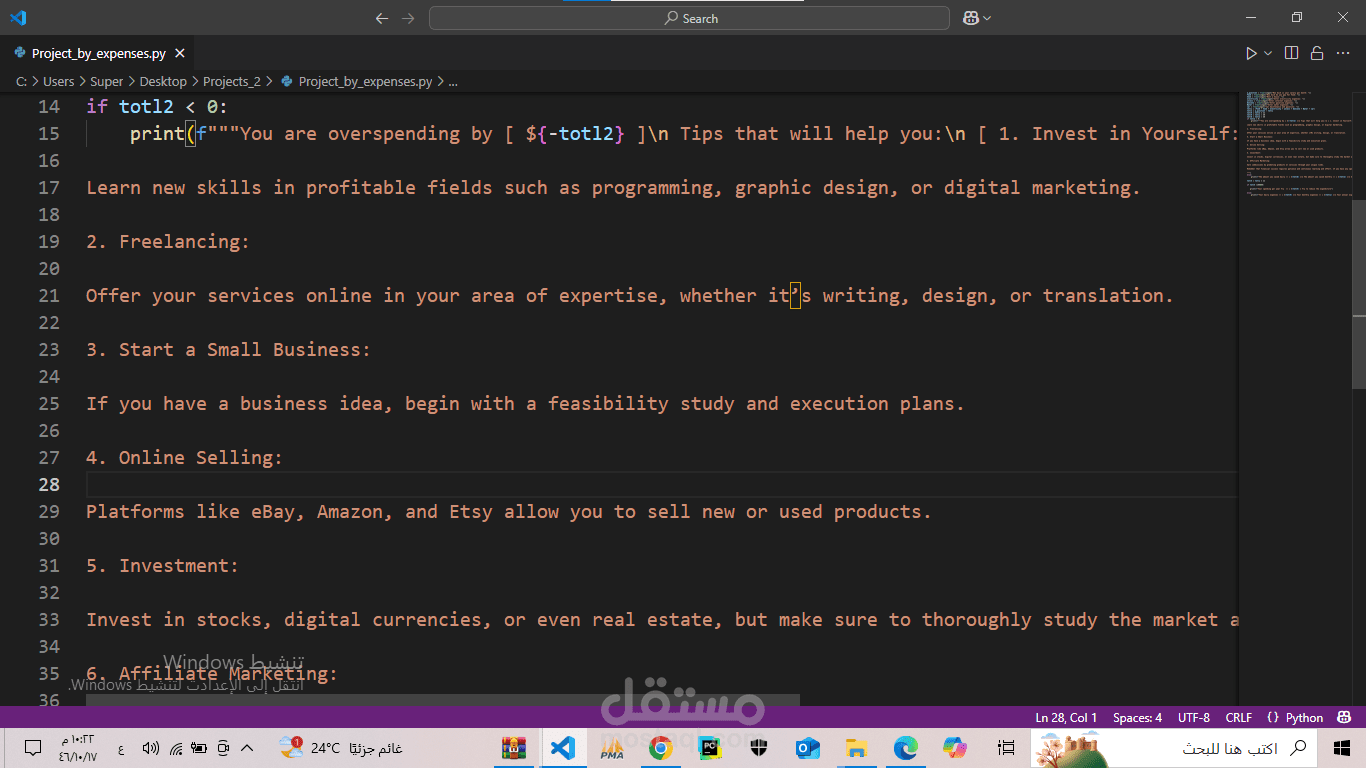Open the Wi-Fi network tray icon
This screenshot has width=1366, height=768.
175,748
